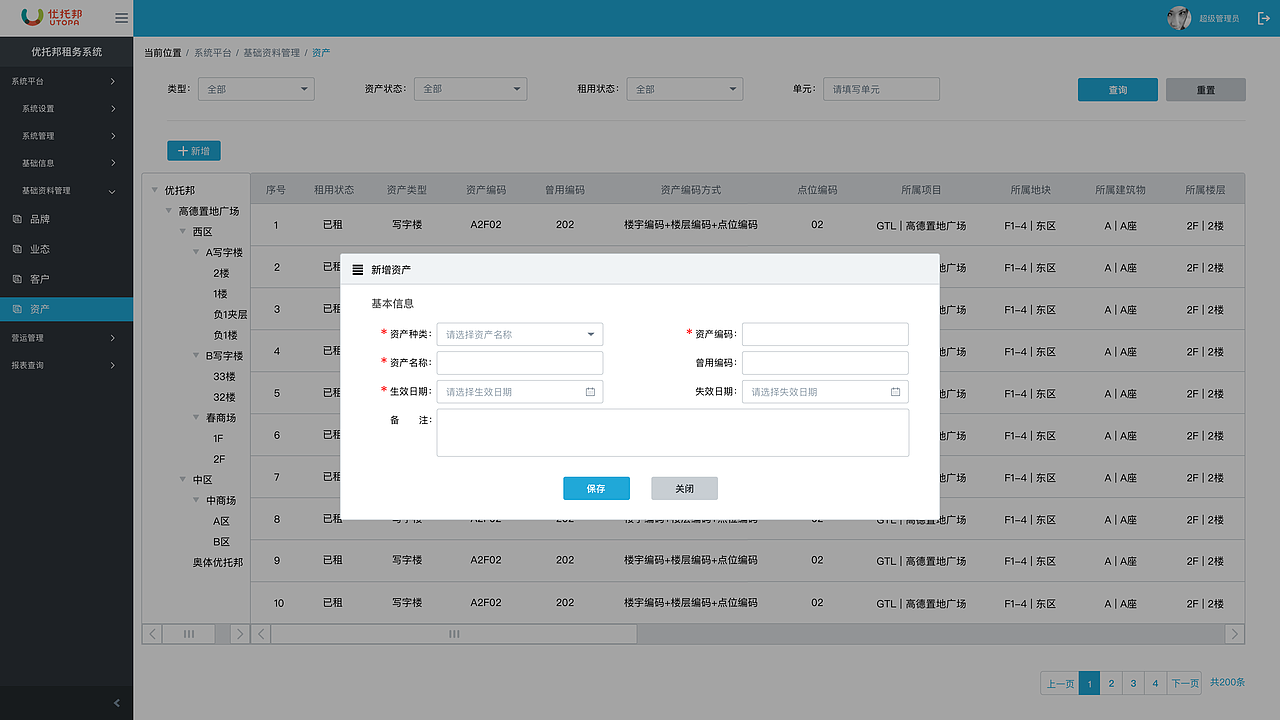Click the logout icon at top right
Viewport: 1280px width, 720px height.
pos(1263,18)
